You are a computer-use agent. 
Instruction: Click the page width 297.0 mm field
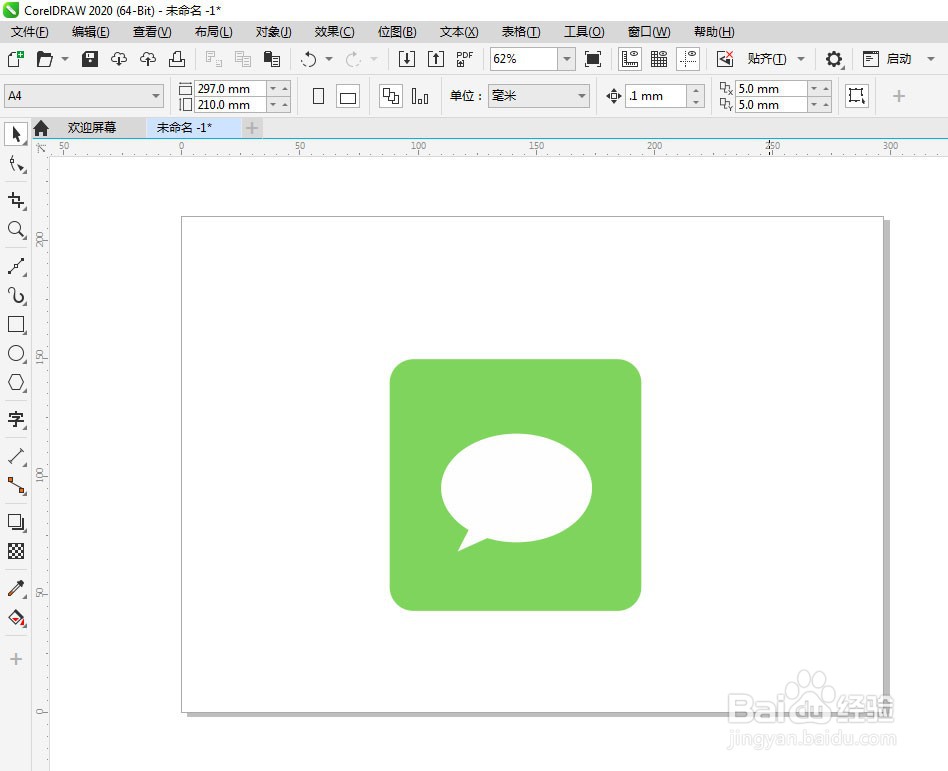coord(230,88)
